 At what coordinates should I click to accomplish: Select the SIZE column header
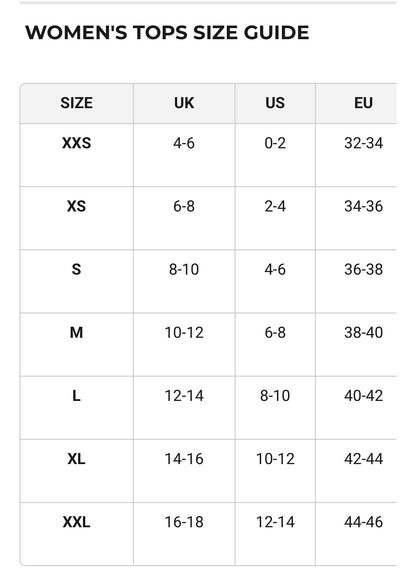click(76, 103)
